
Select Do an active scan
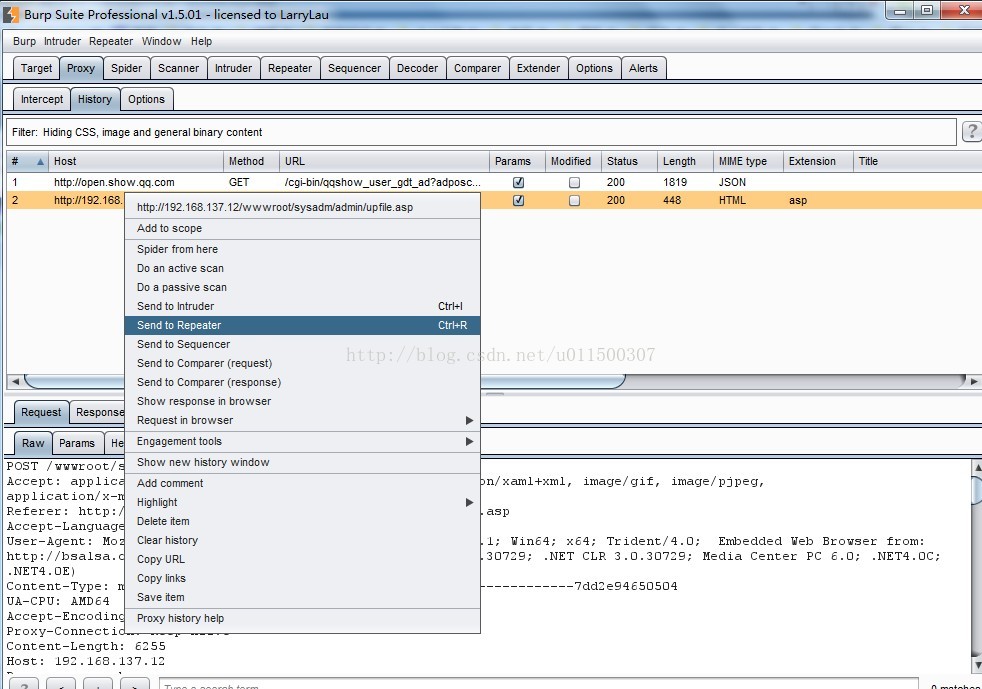(x=302, y=268)
